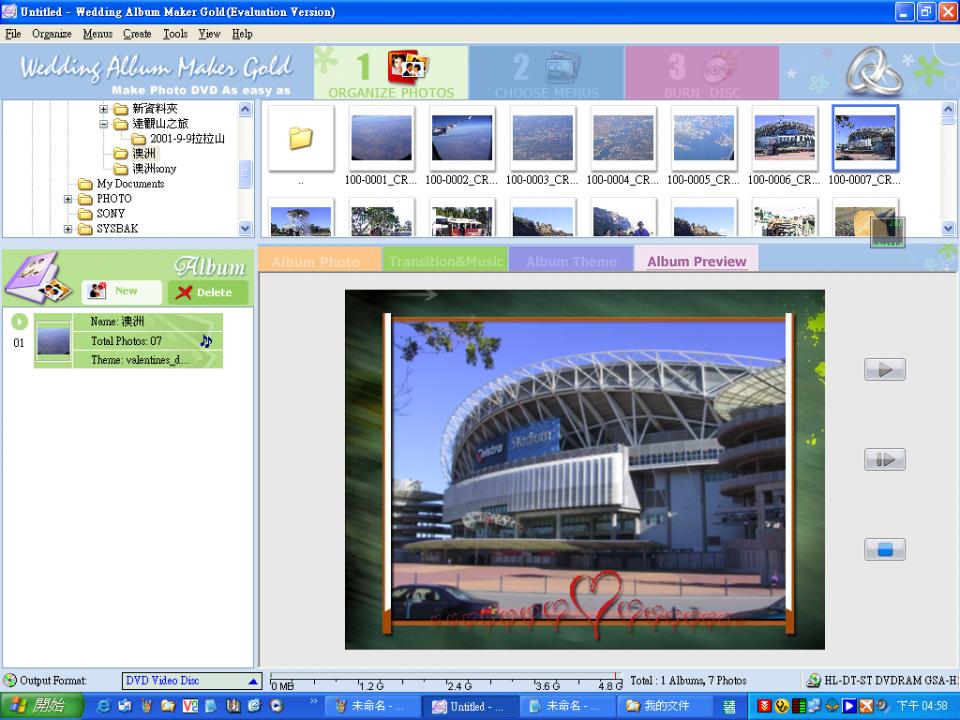Delete the selected album

[x=206, y=292]
